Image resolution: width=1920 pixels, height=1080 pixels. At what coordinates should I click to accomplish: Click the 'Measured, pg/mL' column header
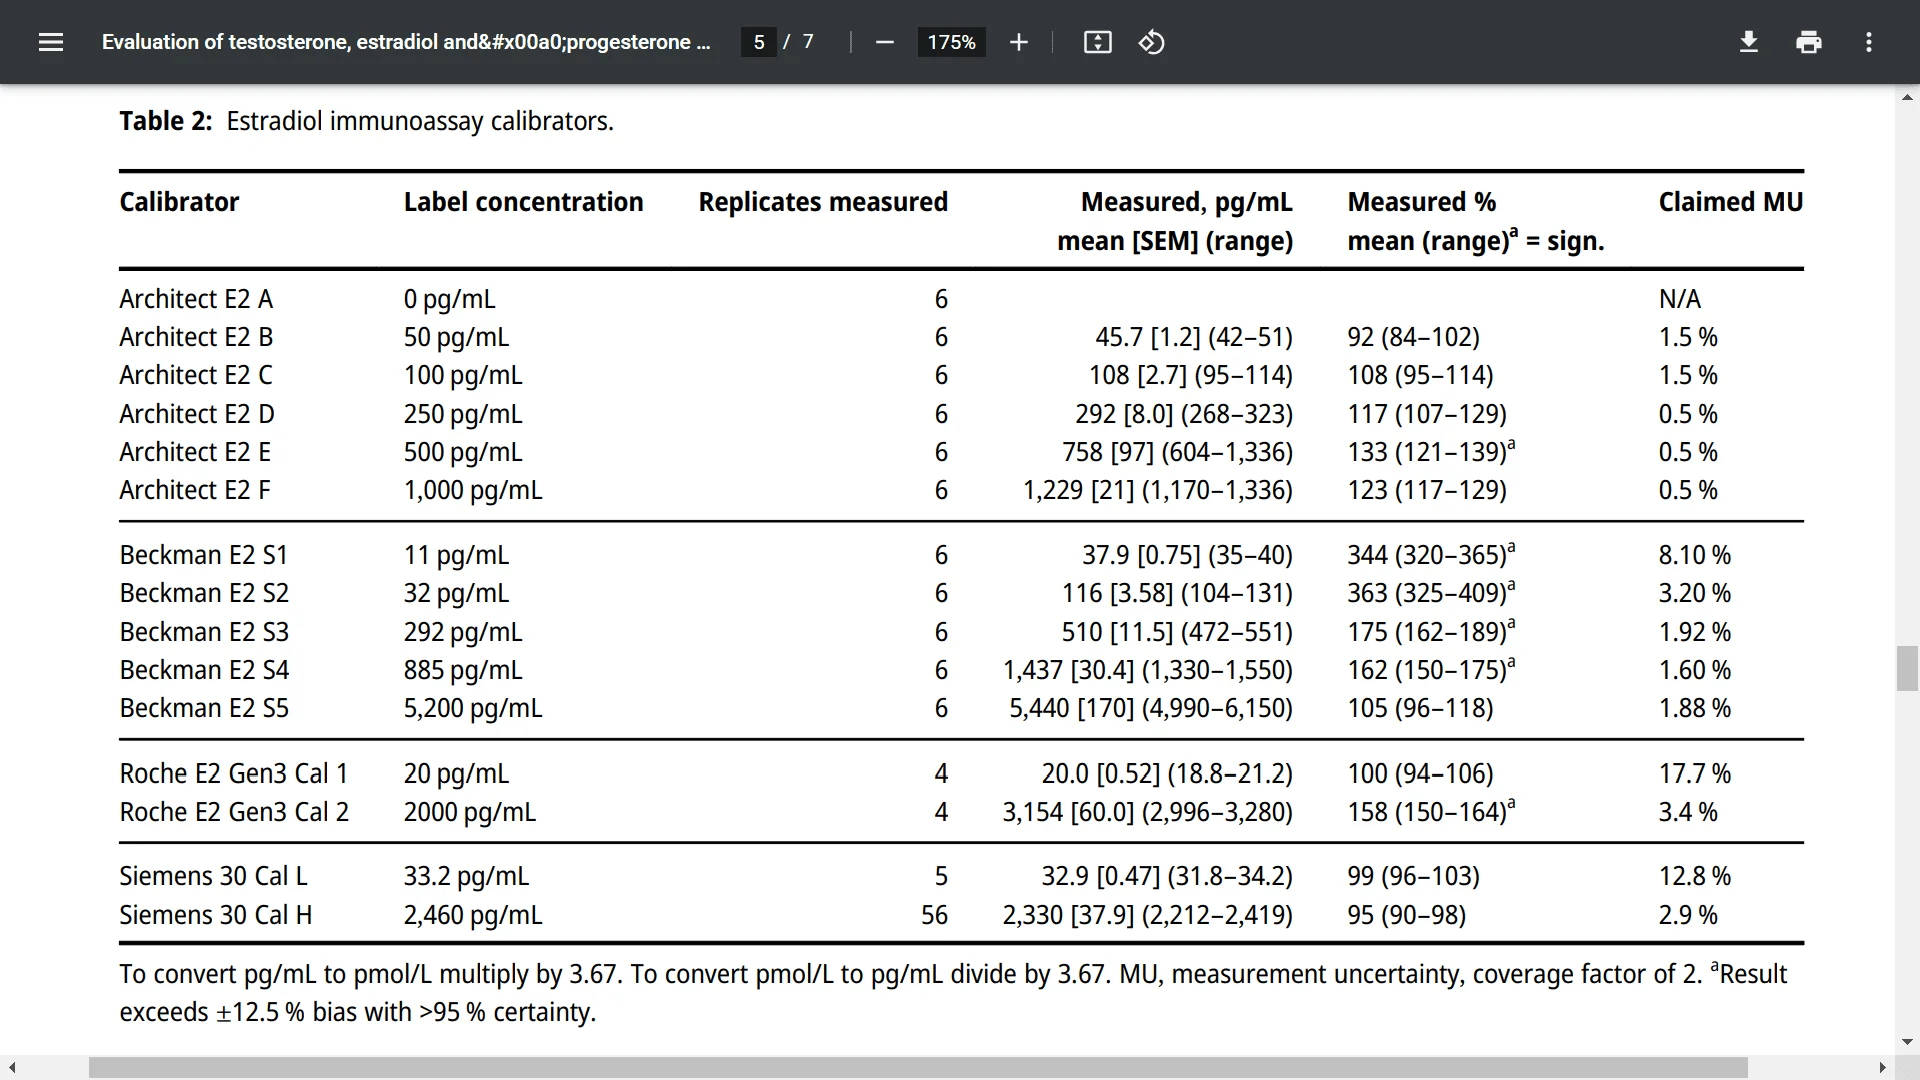pos(1186,202)
